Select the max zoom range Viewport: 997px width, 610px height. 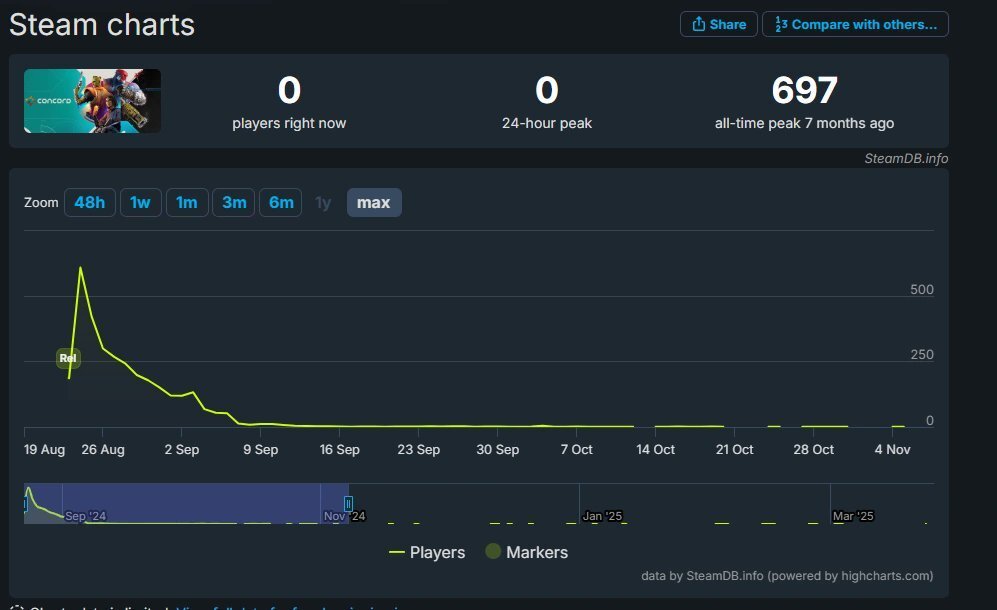pyautogui.click(x=374, y=203)
